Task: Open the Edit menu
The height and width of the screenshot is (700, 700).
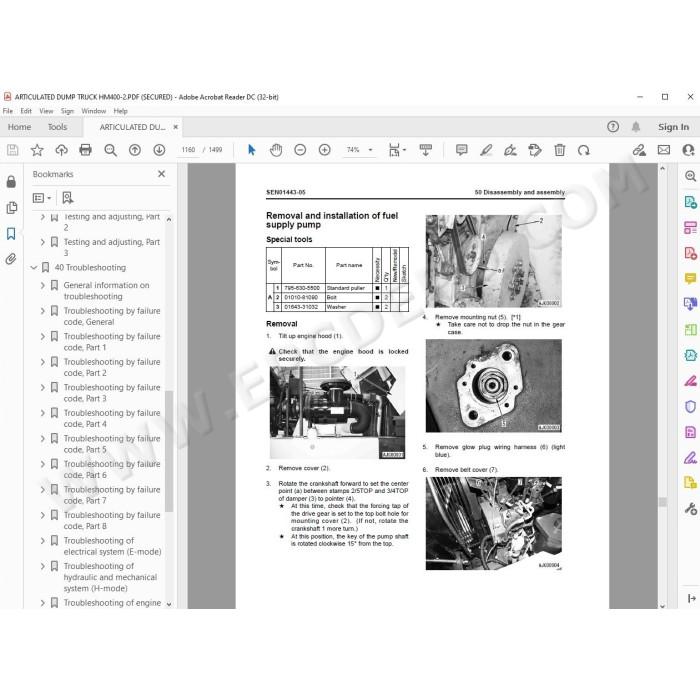Action: point(26,111)
